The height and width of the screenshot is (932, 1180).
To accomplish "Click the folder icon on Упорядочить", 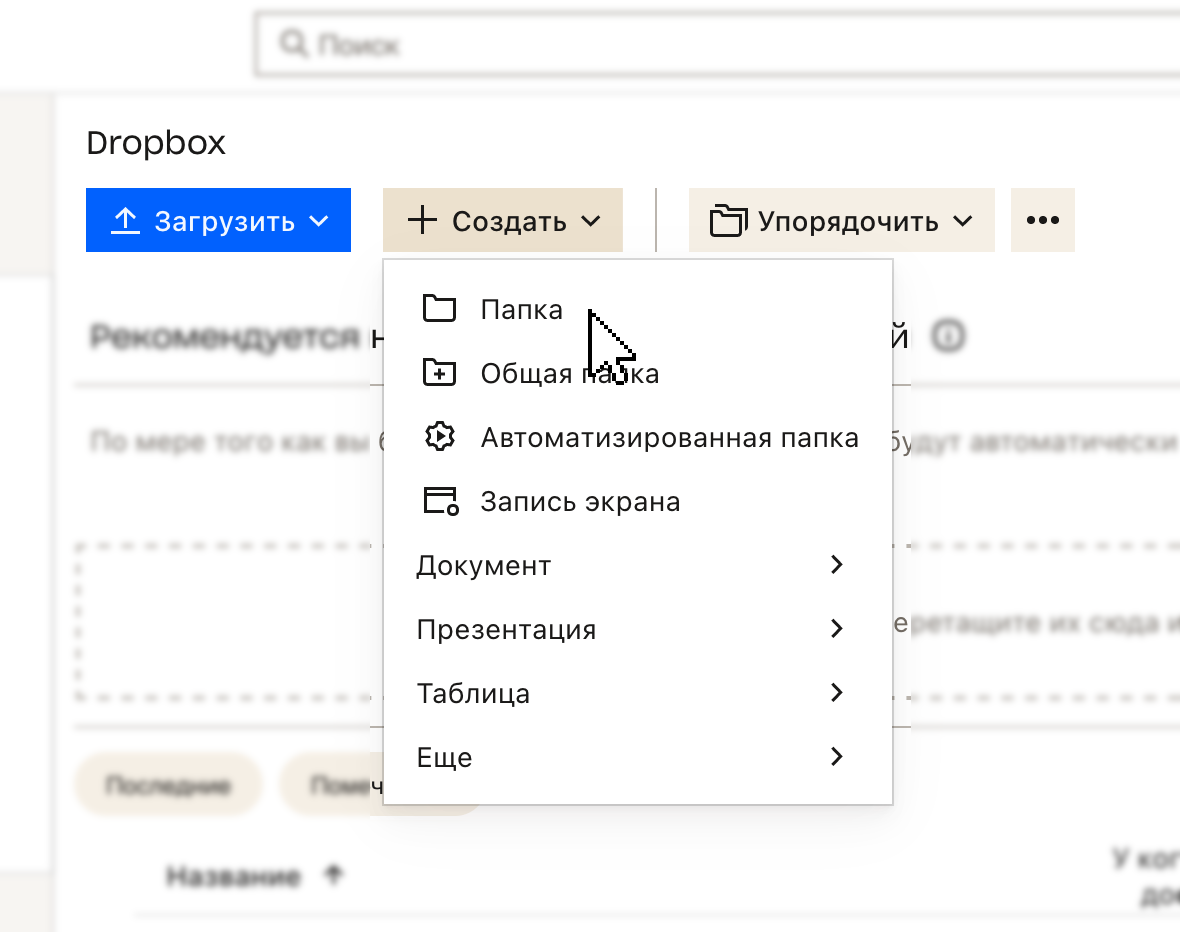I will (728, 221).
